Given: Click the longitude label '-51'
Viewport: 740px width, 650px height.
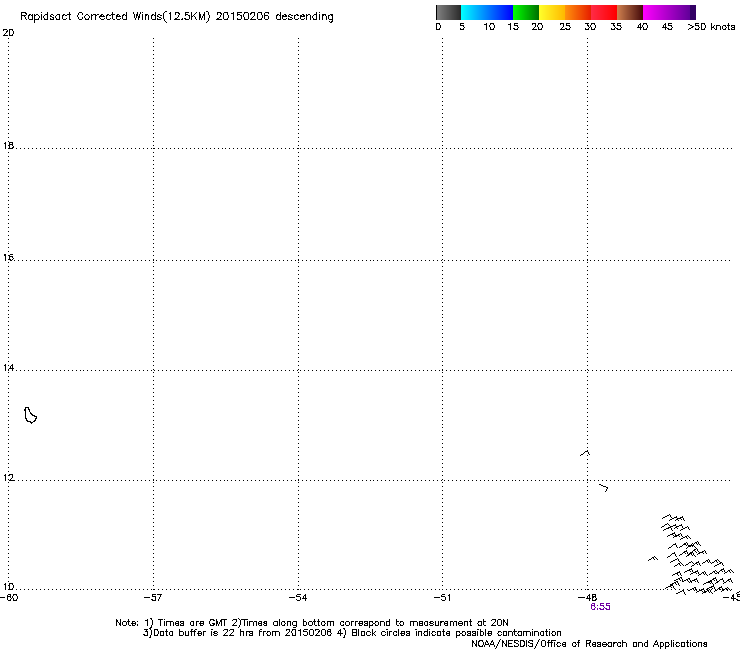Looking at the screenshot, I should [x=442, y=598].
